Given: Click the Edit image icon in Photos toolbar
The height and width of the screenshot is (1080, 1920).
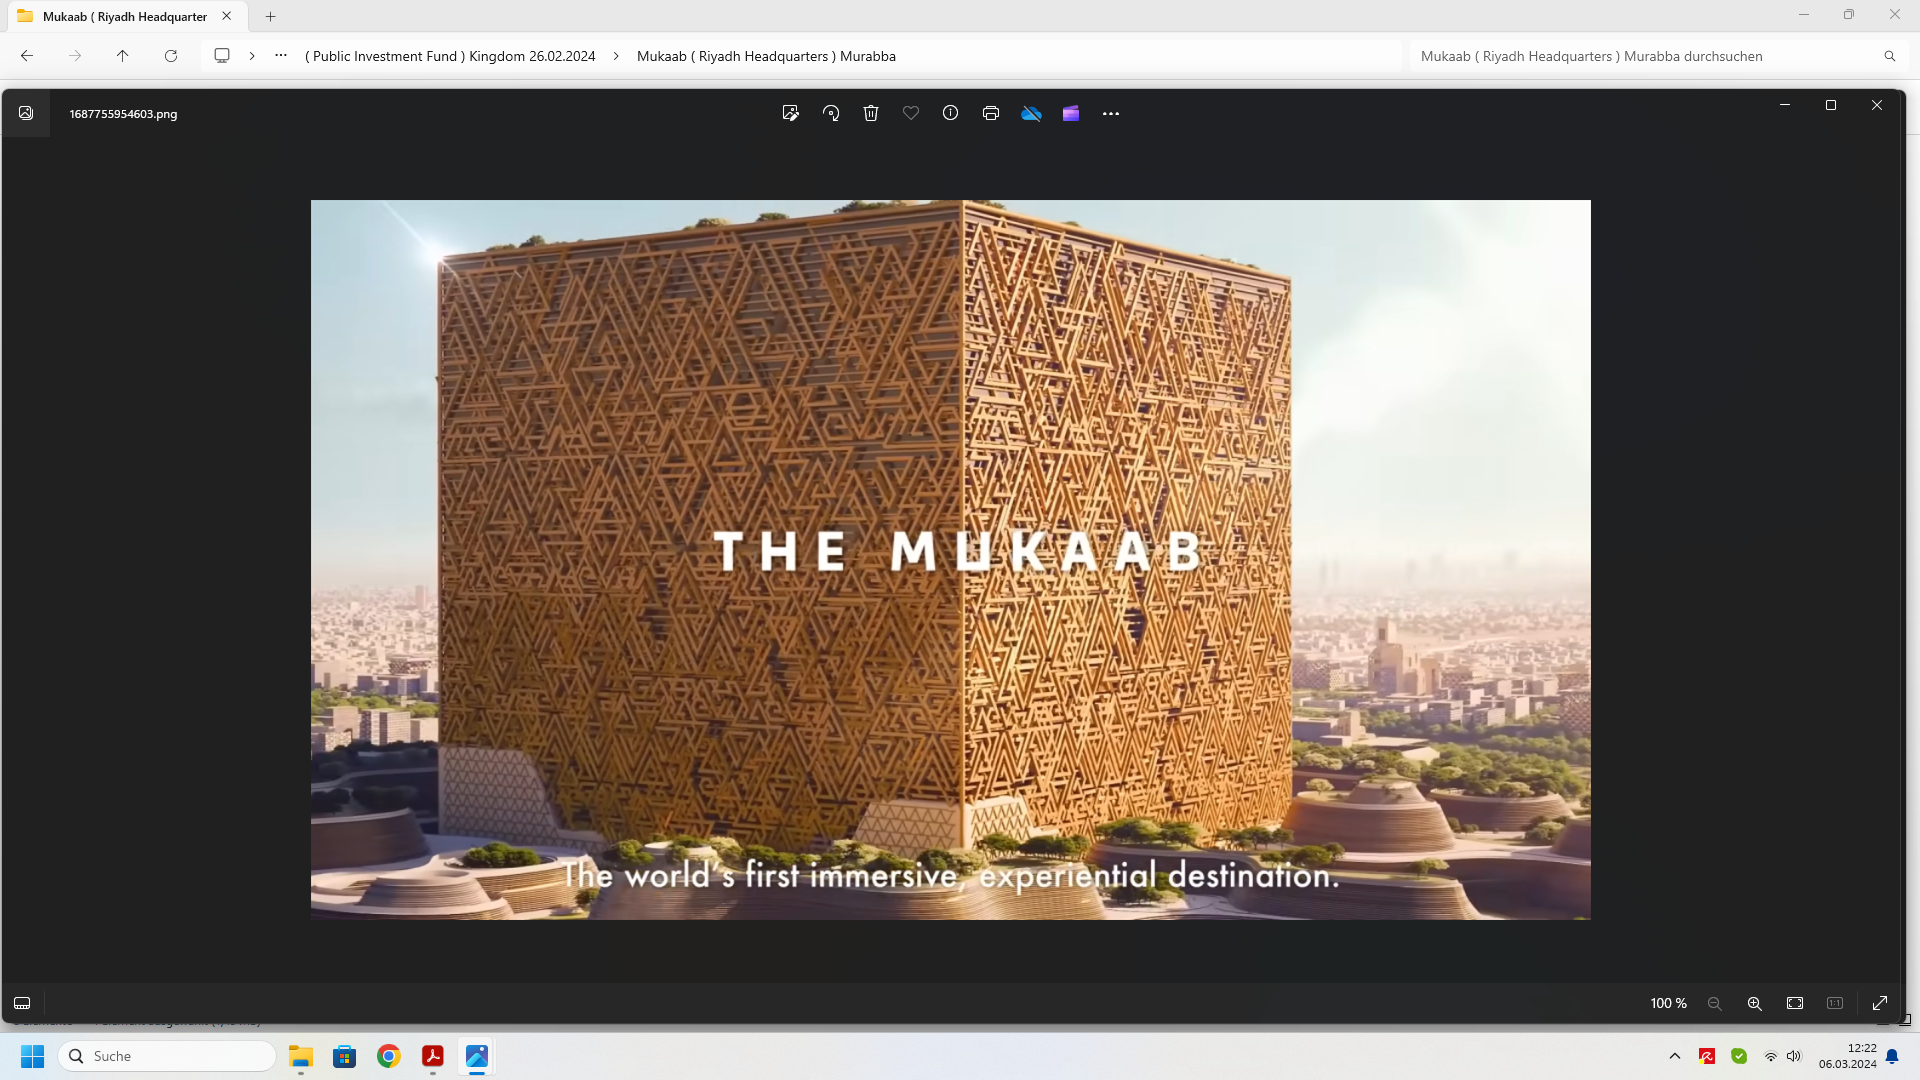Looking at the screenshot, I should 790,113.
